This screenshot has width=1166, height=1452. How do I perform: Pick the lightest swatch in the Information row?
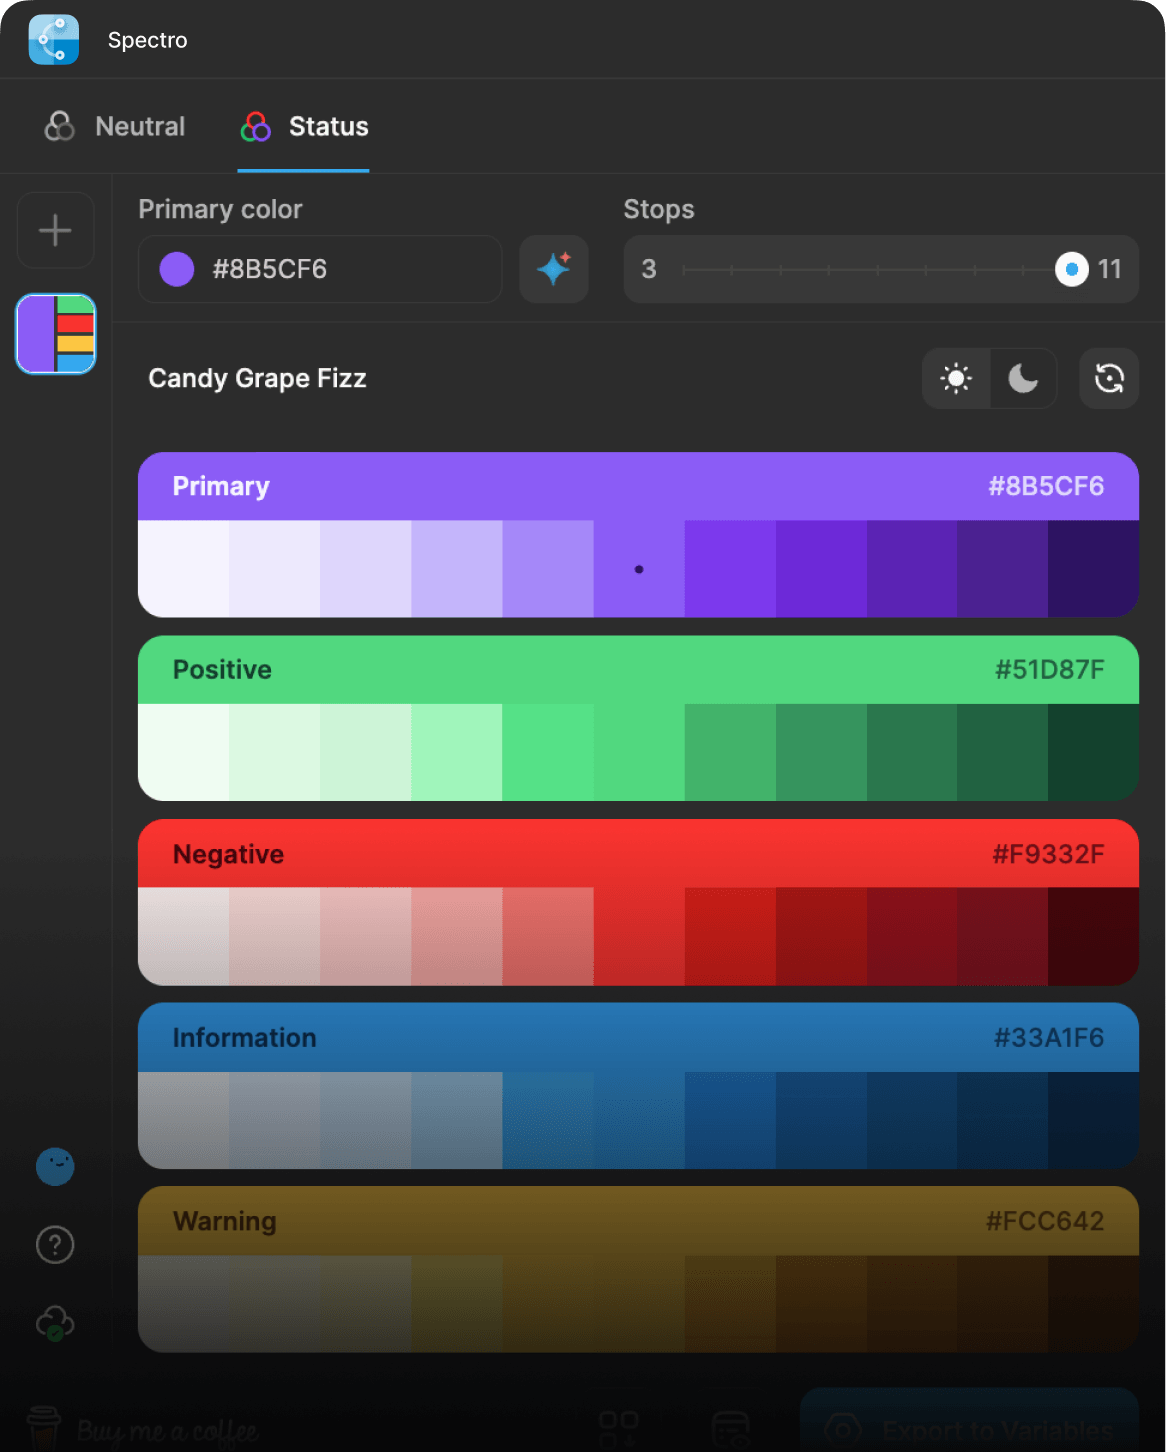184,1120
